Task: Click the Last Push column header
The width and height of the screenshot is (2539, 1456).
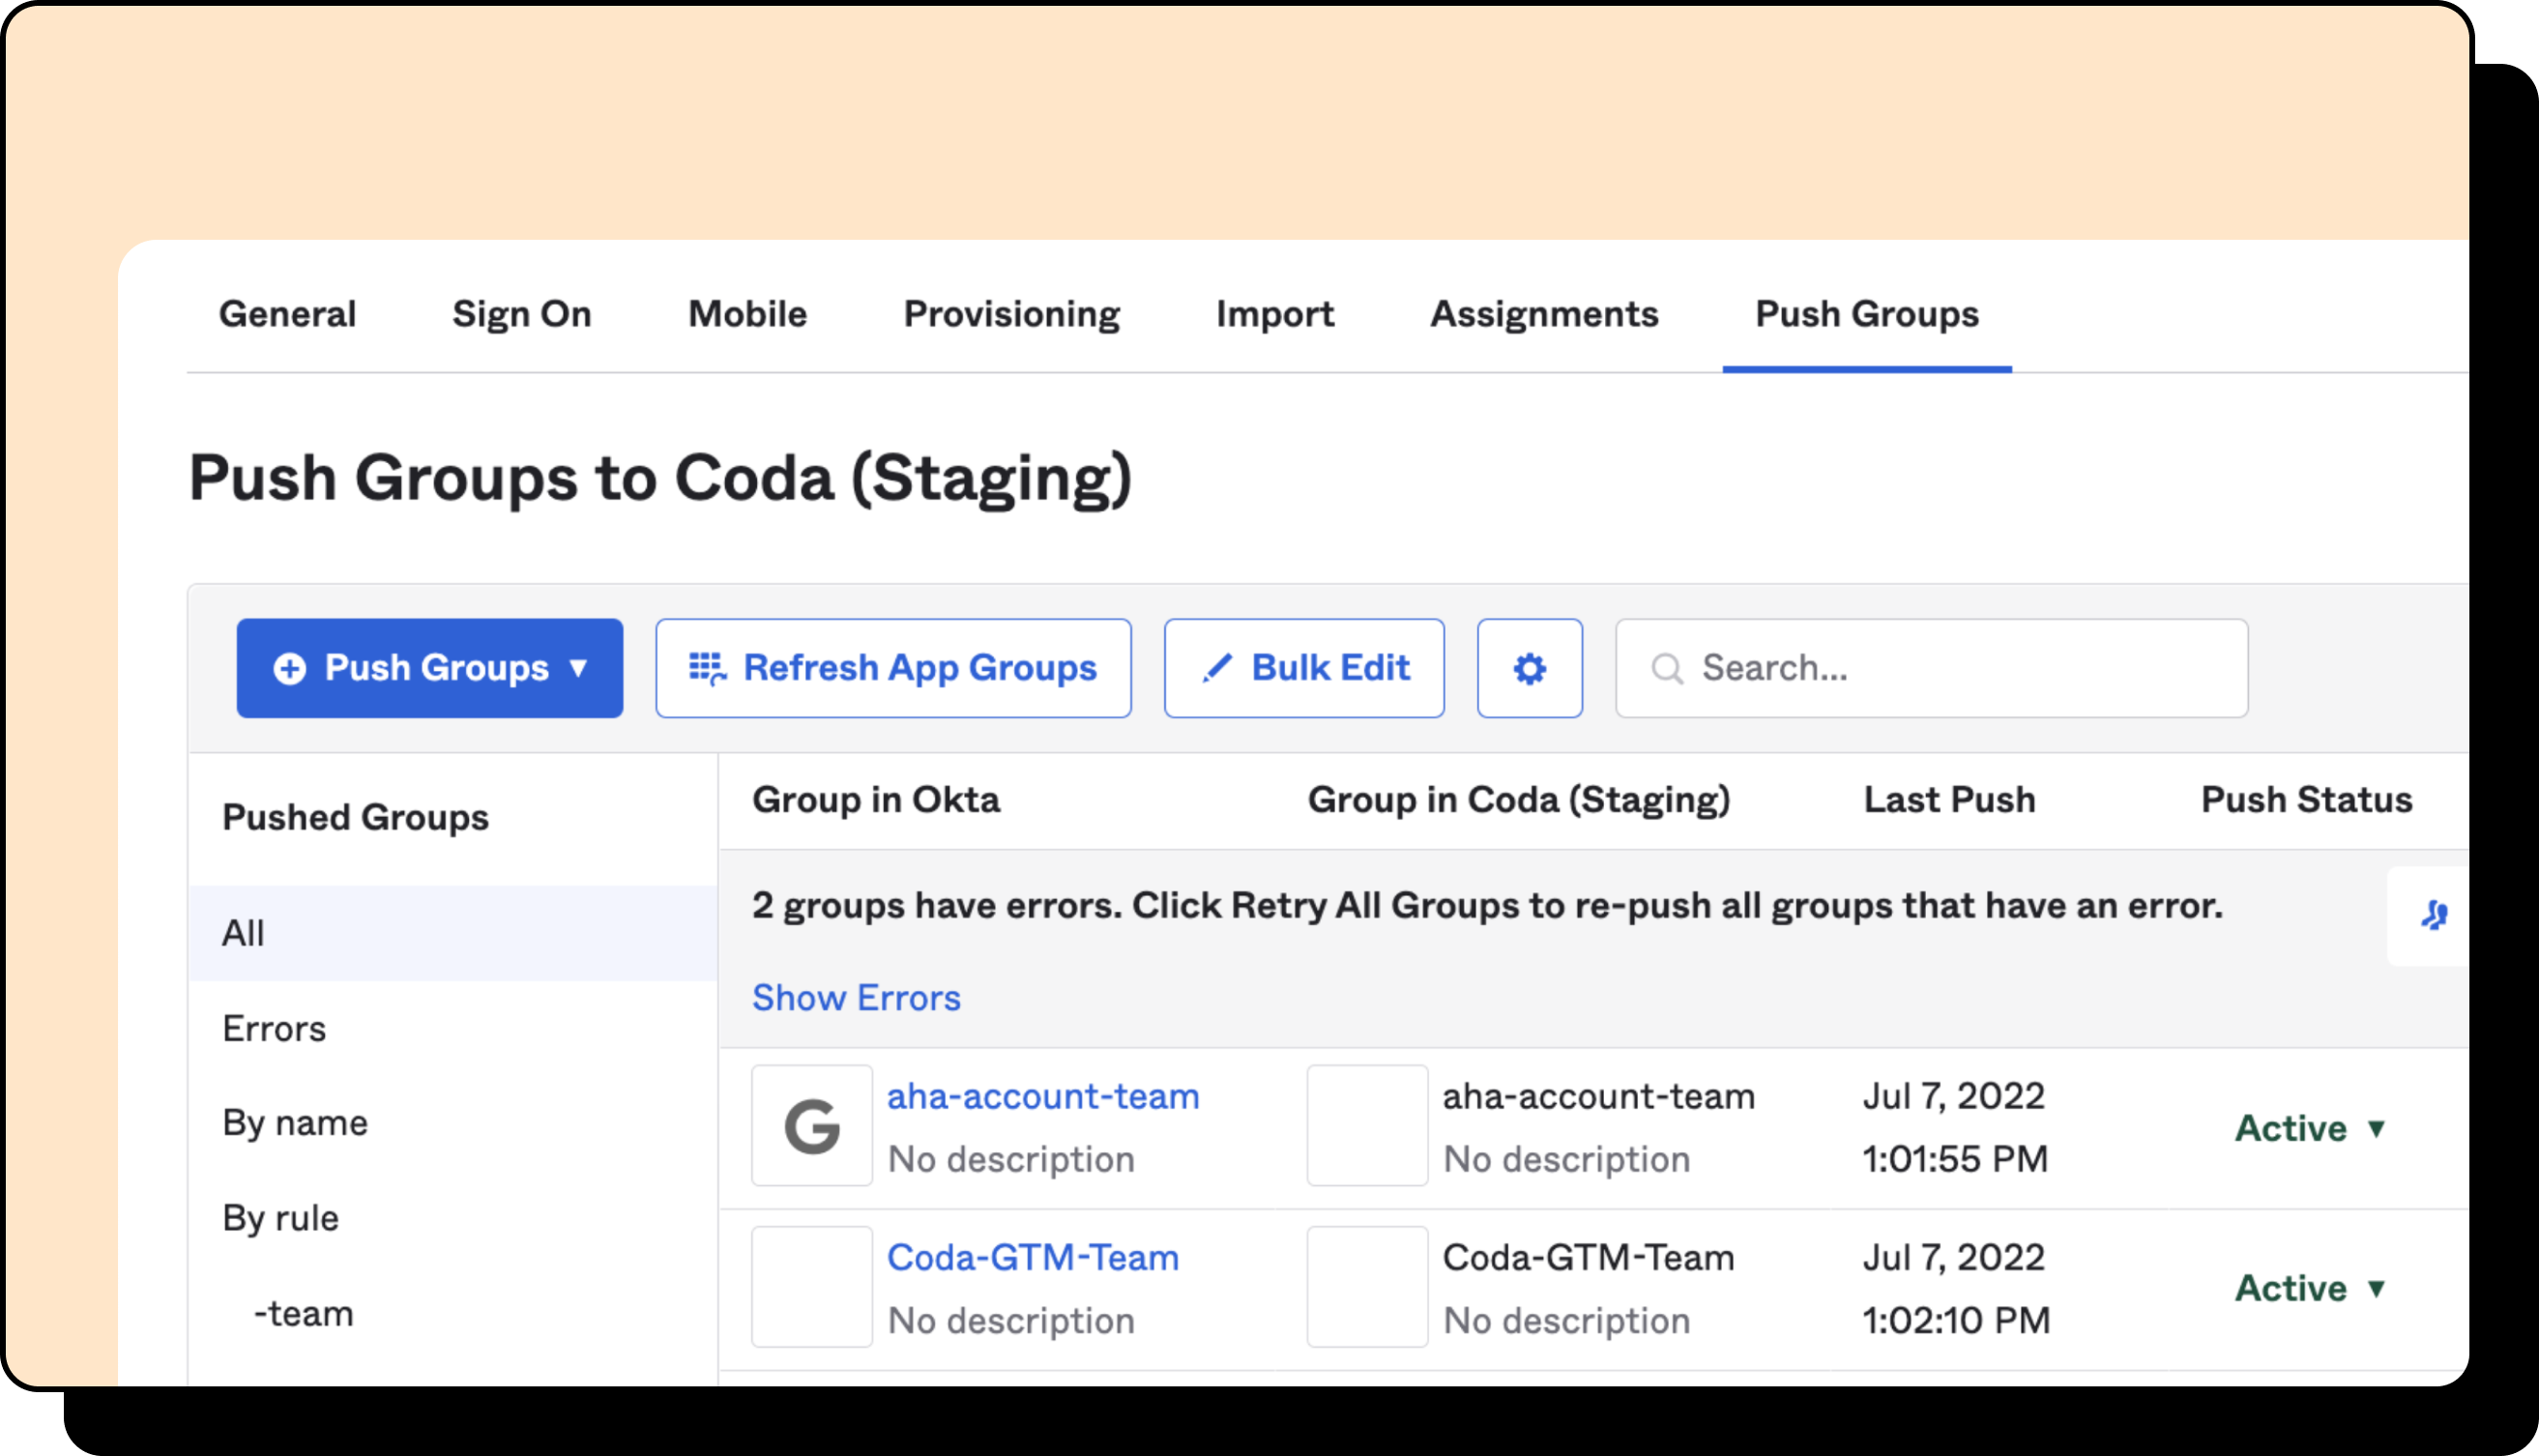Action: (x=1949, y=800)
